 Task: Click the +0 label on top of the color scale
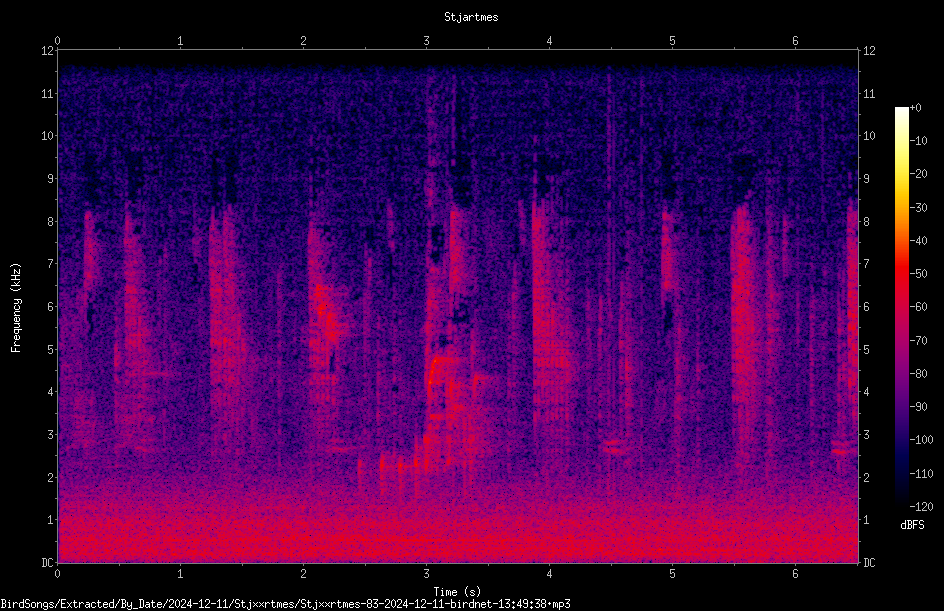click(x=916, y=108)
